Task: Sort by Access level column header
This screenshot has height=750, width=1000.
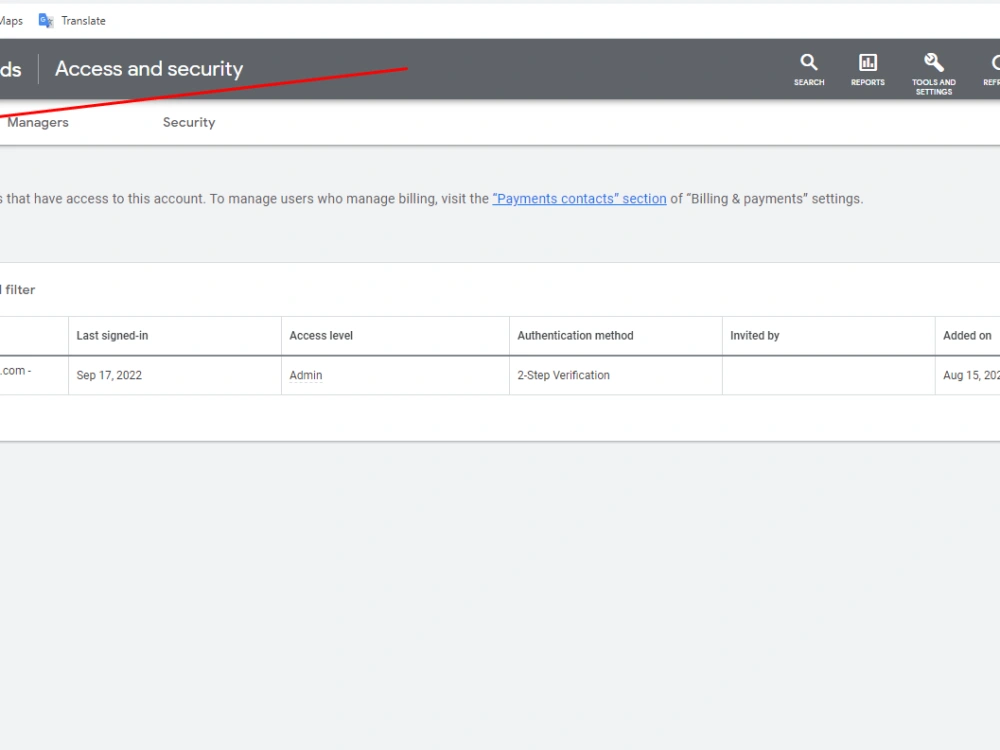Action: [321, 335]
